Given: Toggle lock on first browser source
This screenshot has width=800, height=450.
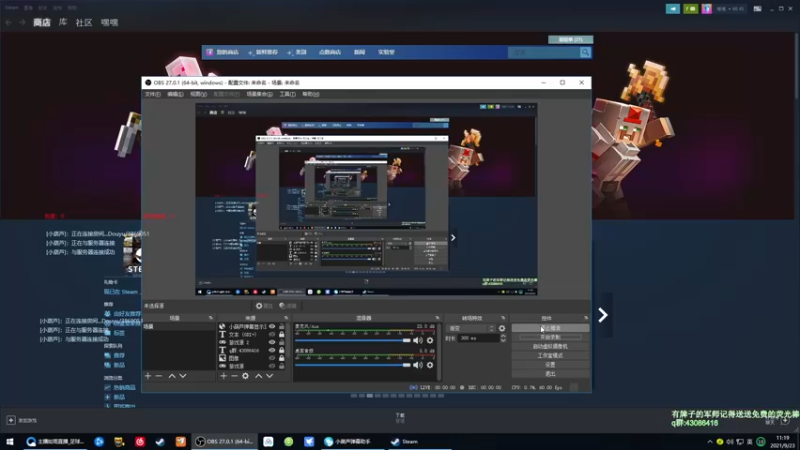Looking at the screenshot, I should tap(282, 327).
